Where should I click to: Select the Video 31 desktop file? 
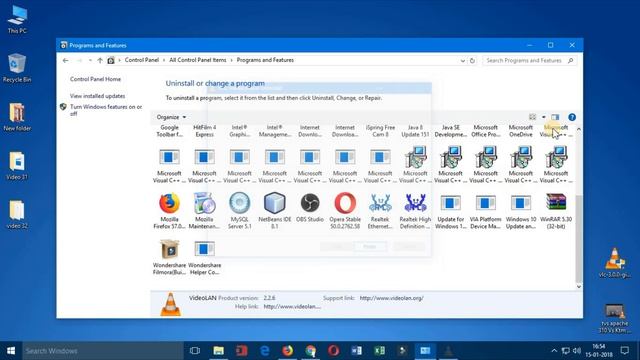(x=17, y=166)
